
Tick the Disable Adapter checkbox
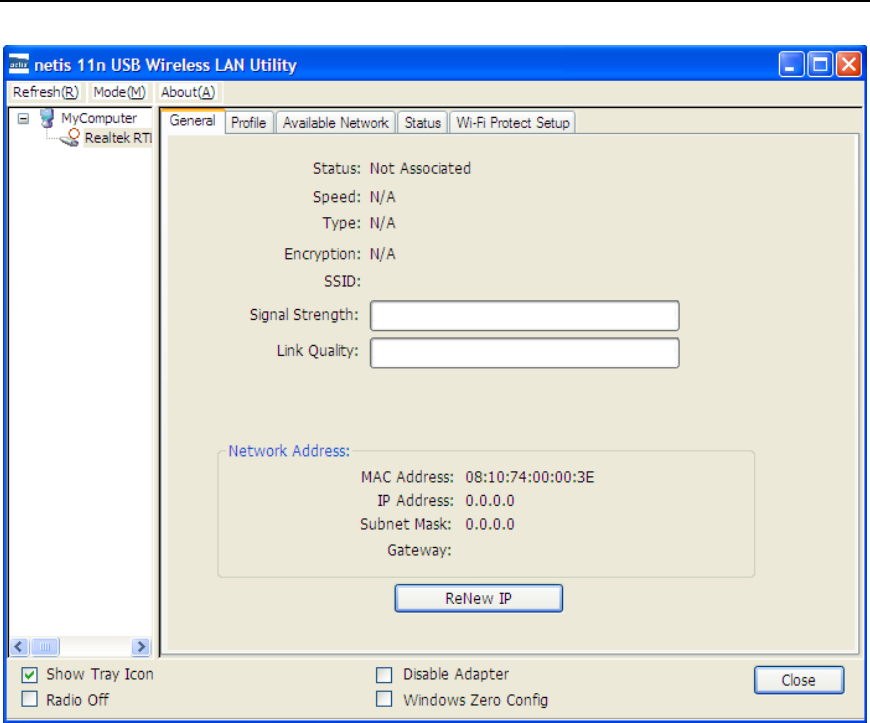tap(384, 675)
